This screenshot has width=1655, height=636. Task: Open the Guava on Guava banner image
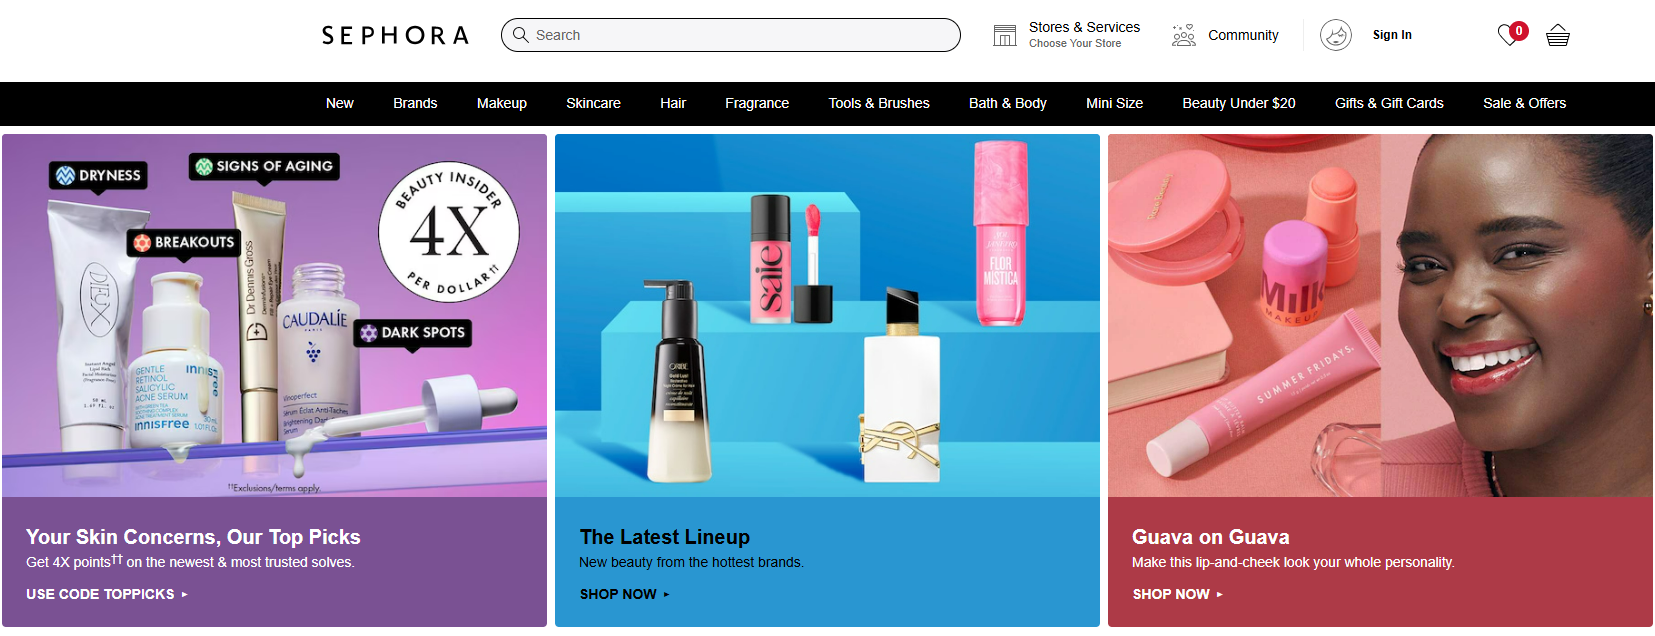point(1380,315)
